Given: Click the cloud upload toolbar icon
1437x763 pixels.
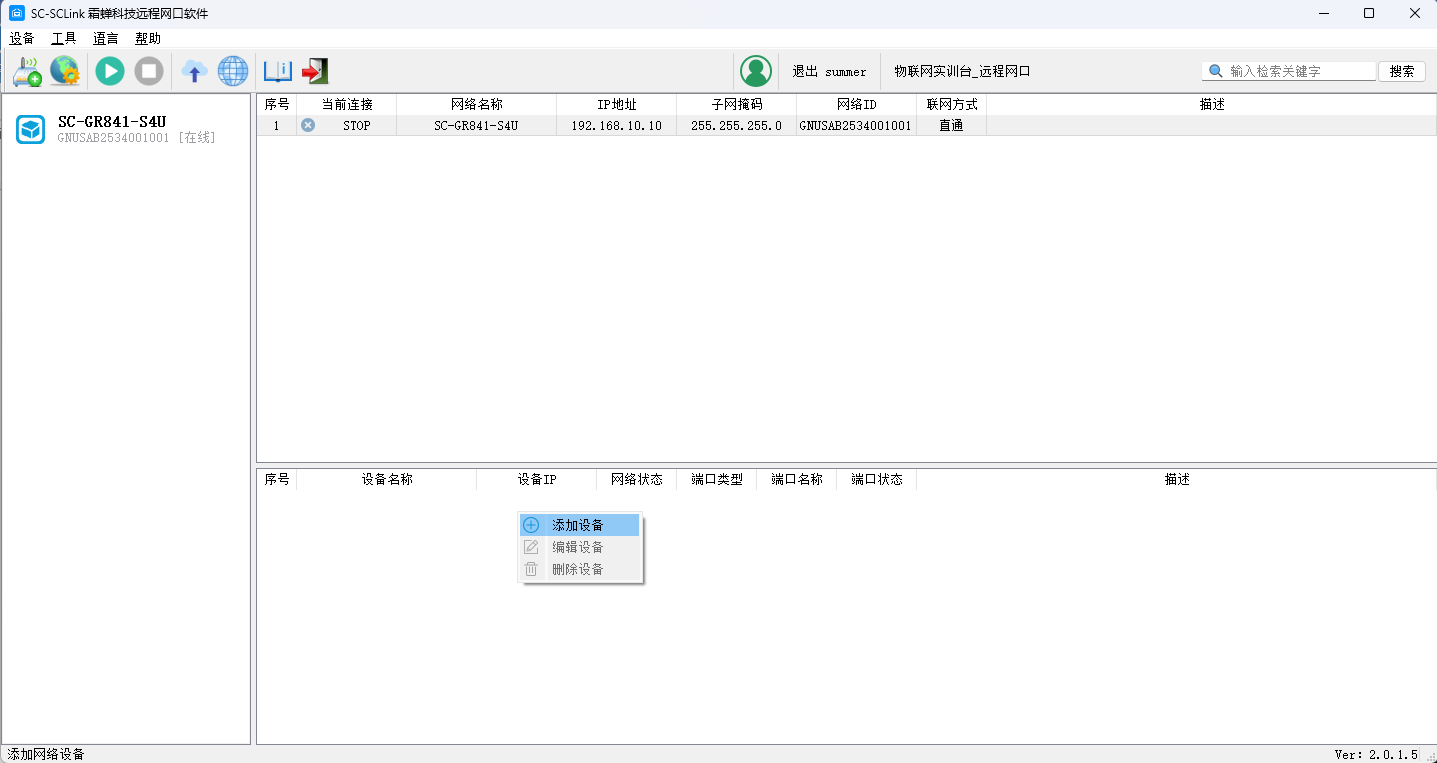Looking at the screenshot, I should coord(194,71).
